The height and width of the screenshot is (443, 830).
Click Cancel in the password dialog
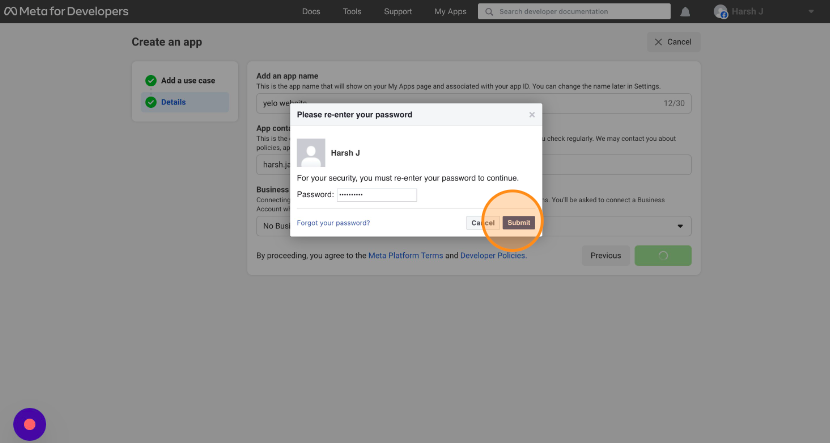pos(482,222)
